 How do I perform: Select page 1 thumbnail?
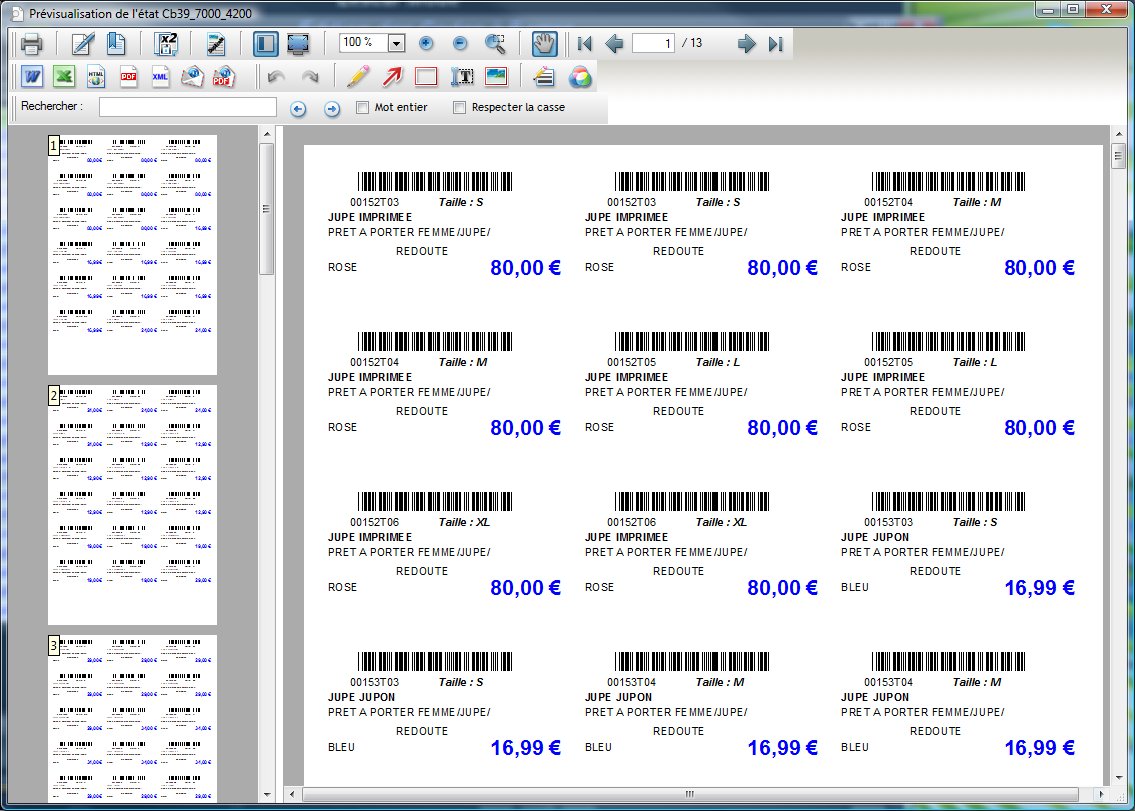pos(132,255)
